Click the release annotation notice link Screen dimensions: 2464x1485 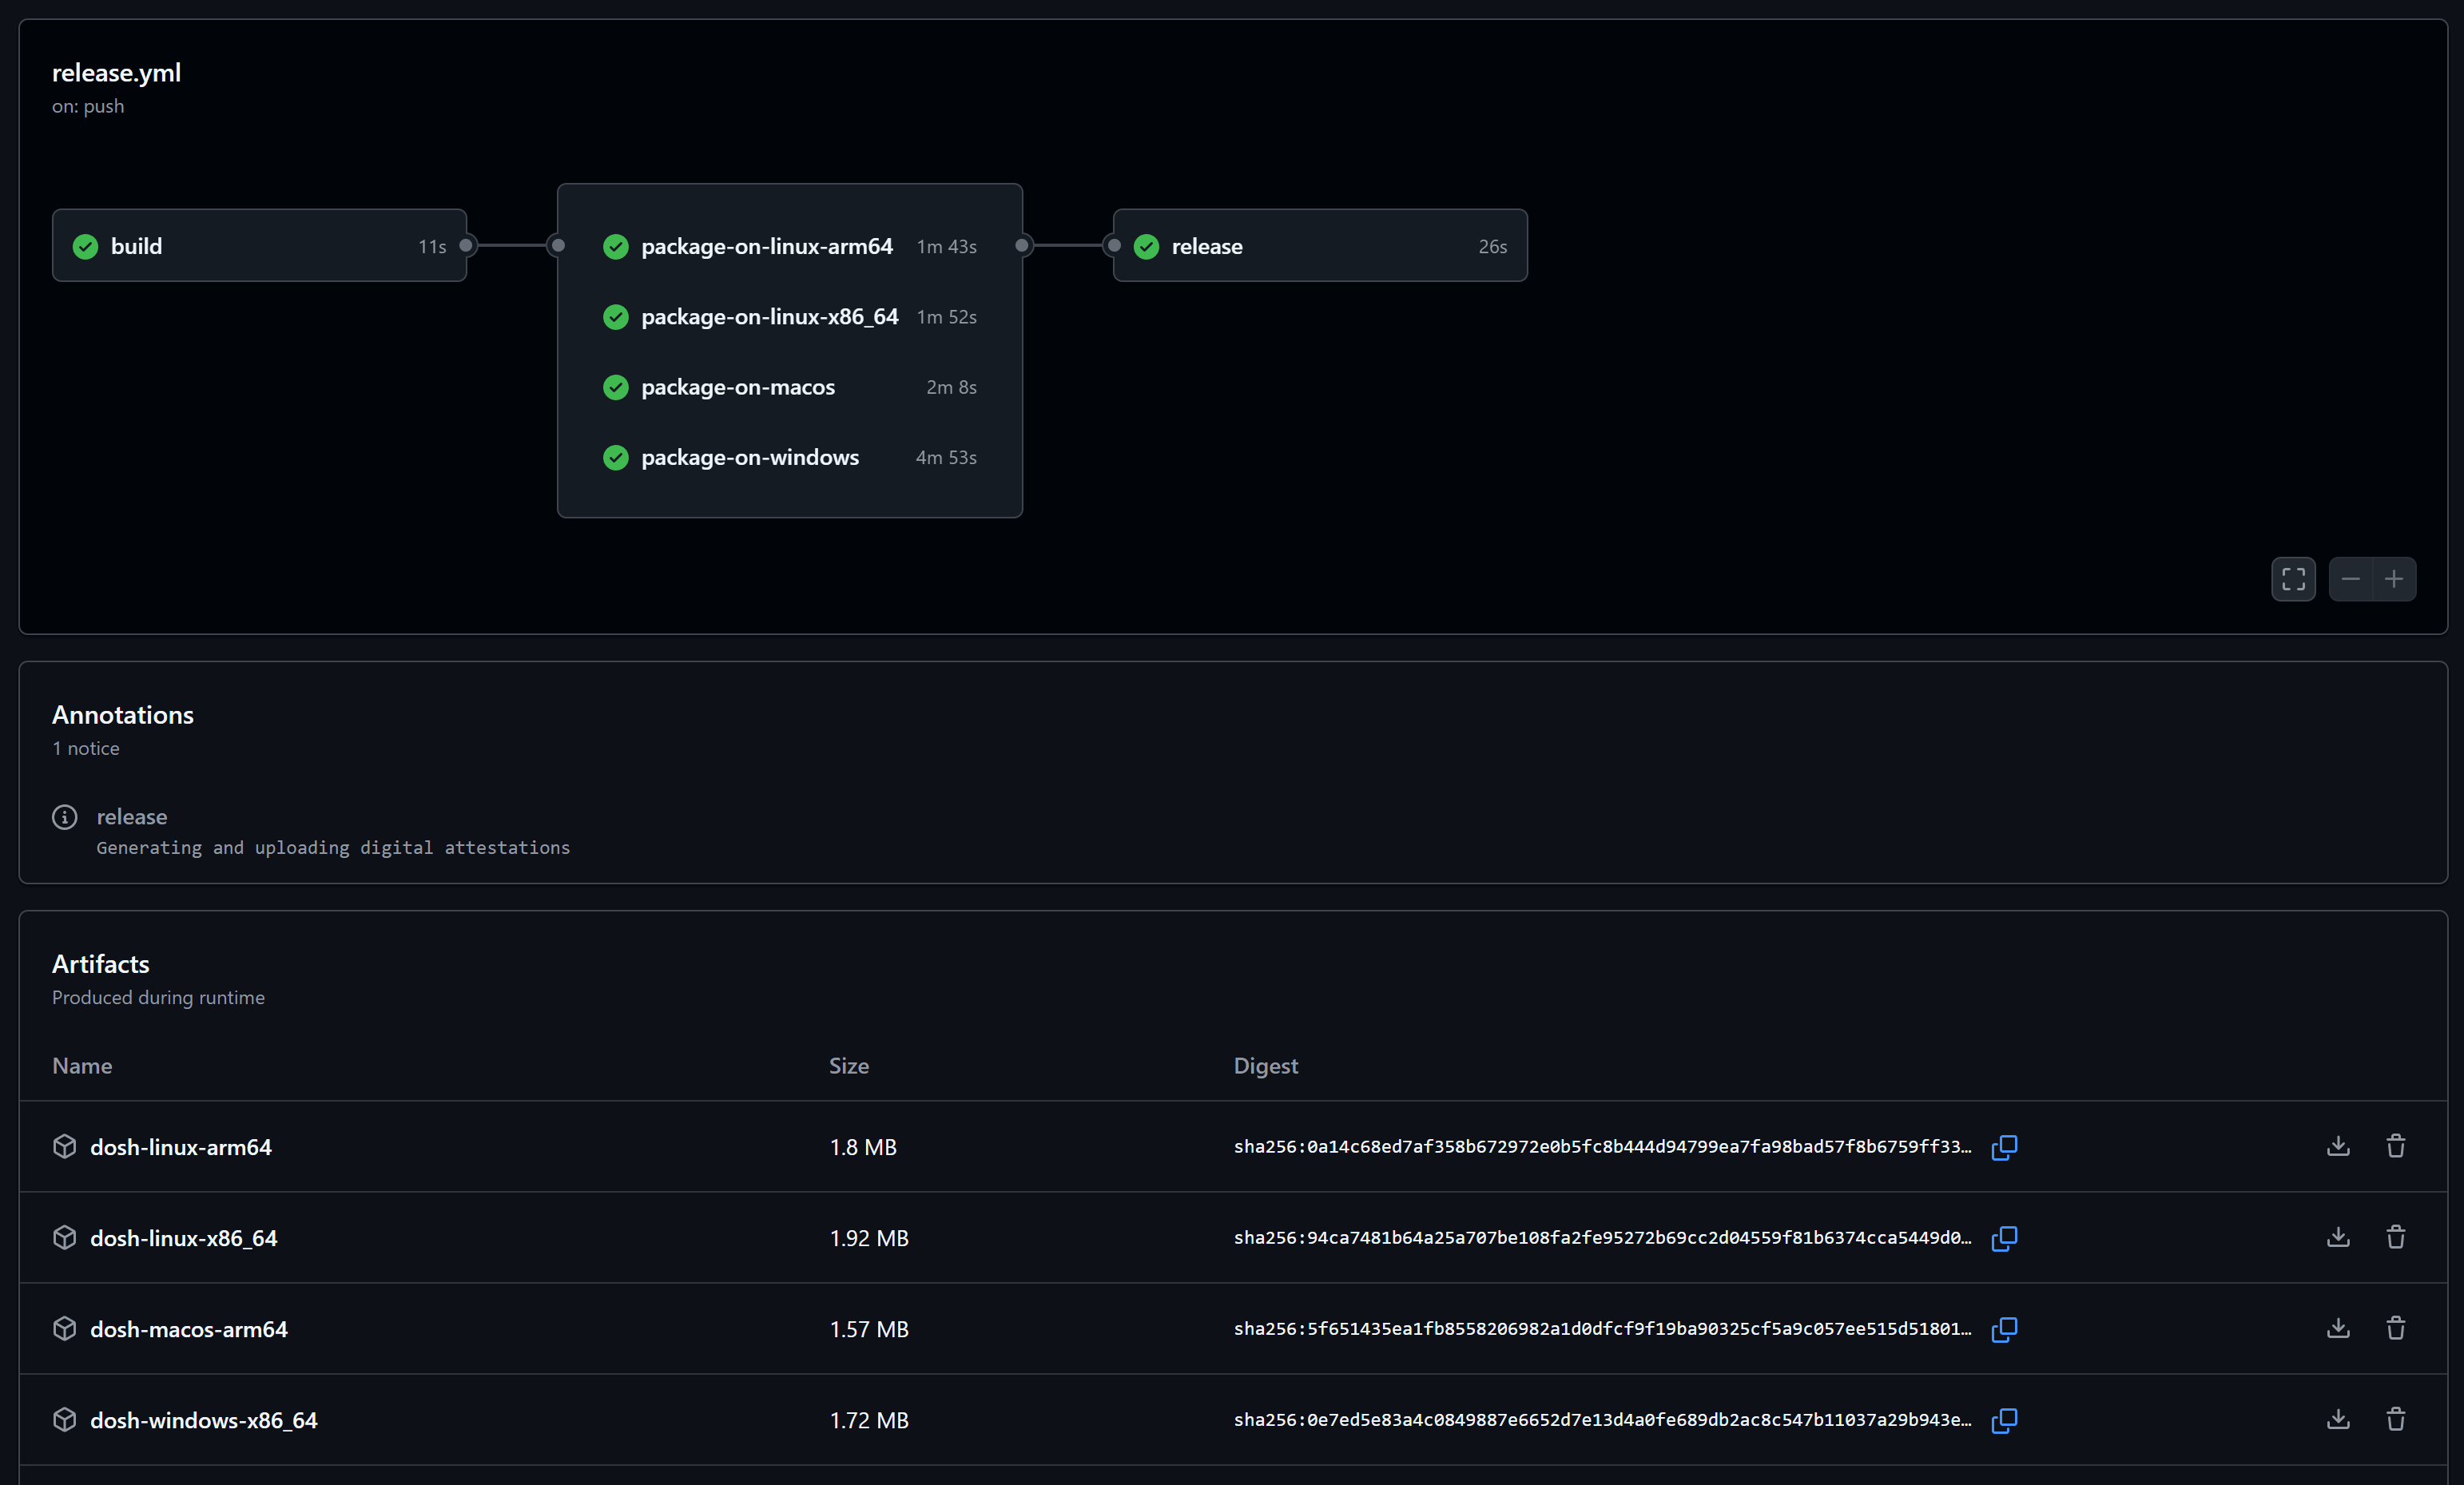(132, 817)
